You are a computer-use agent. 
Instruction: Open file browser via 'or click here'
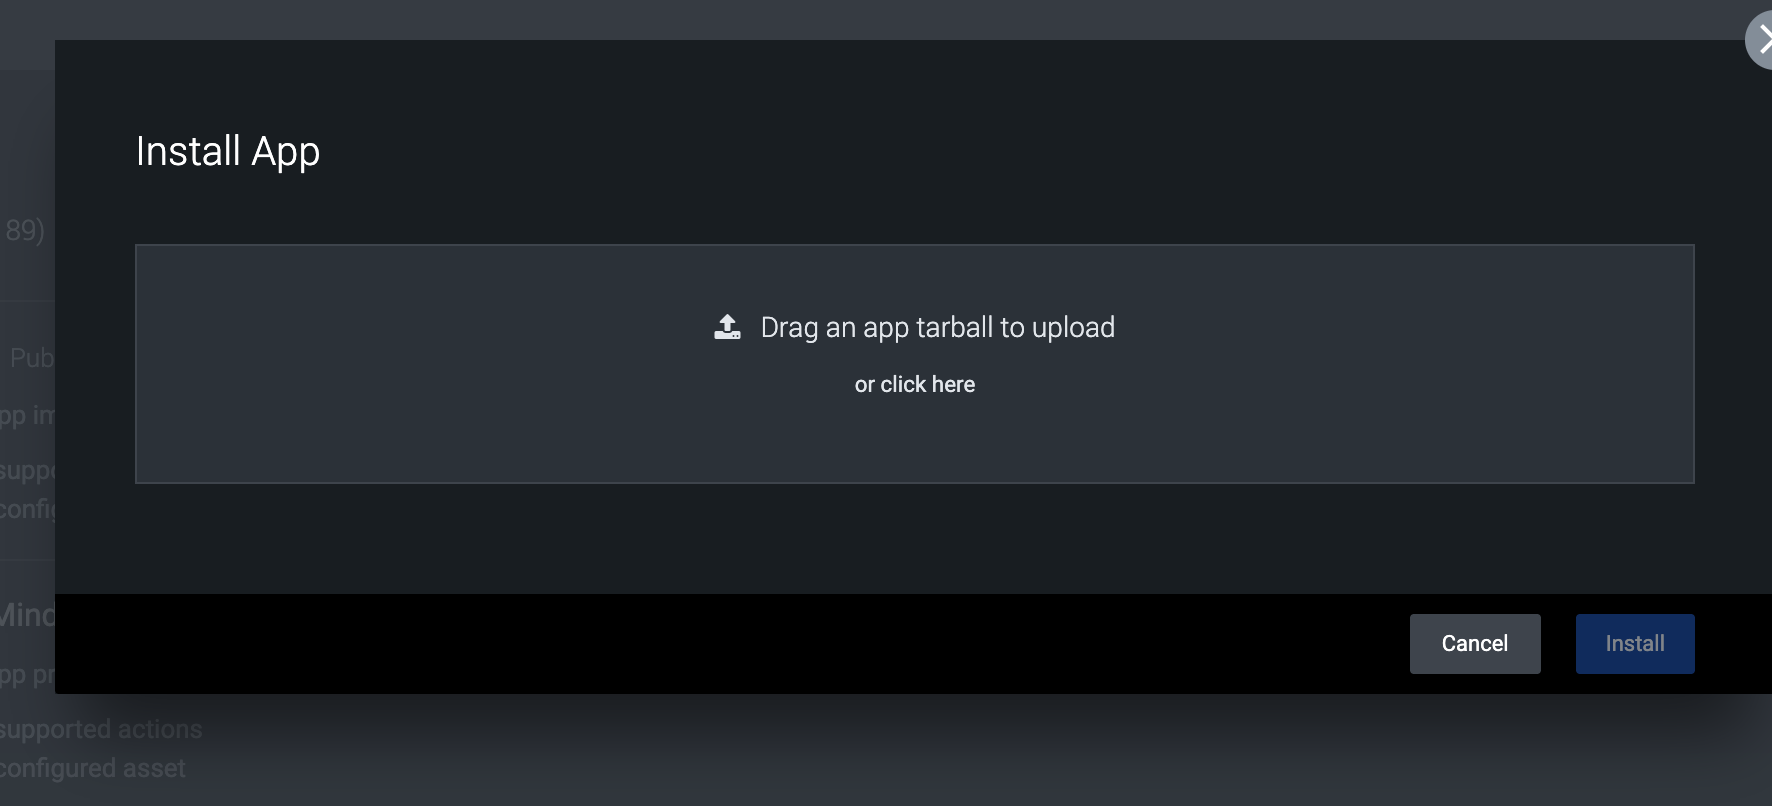[915, 384]
